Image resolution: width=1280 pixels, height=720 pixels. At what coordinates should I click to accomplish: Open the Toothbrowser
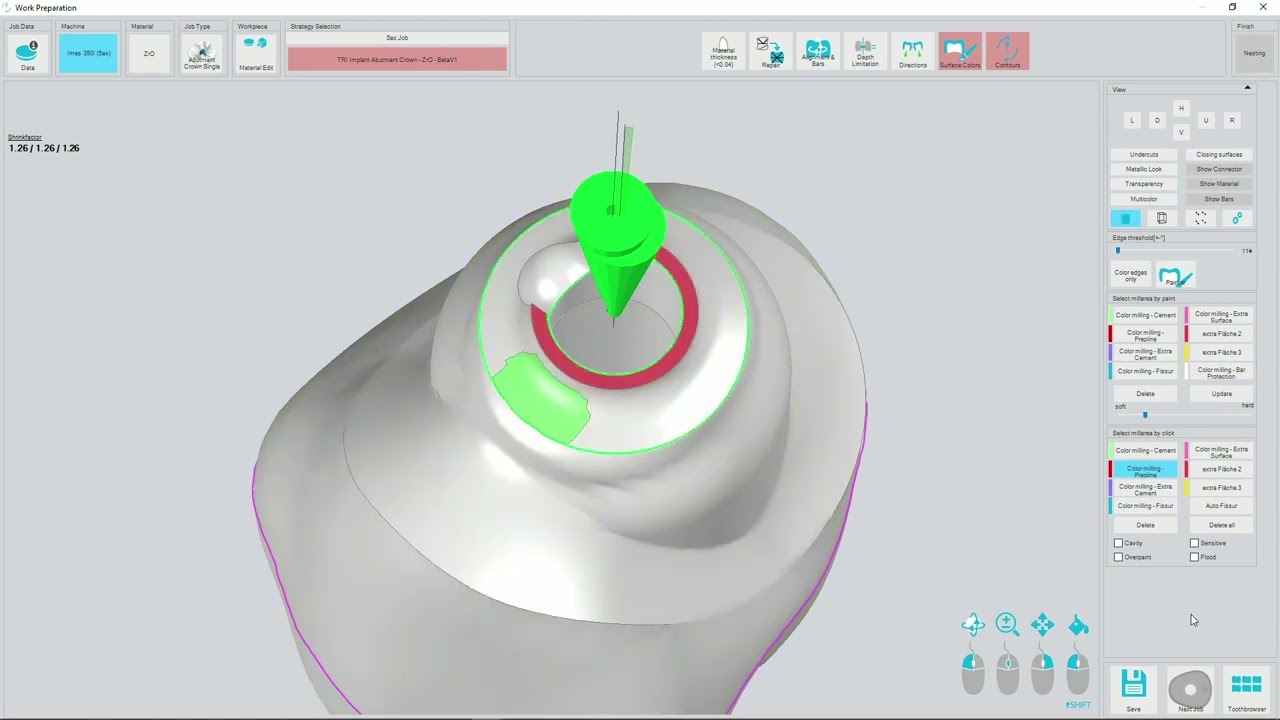click(x=1246, y=689)
